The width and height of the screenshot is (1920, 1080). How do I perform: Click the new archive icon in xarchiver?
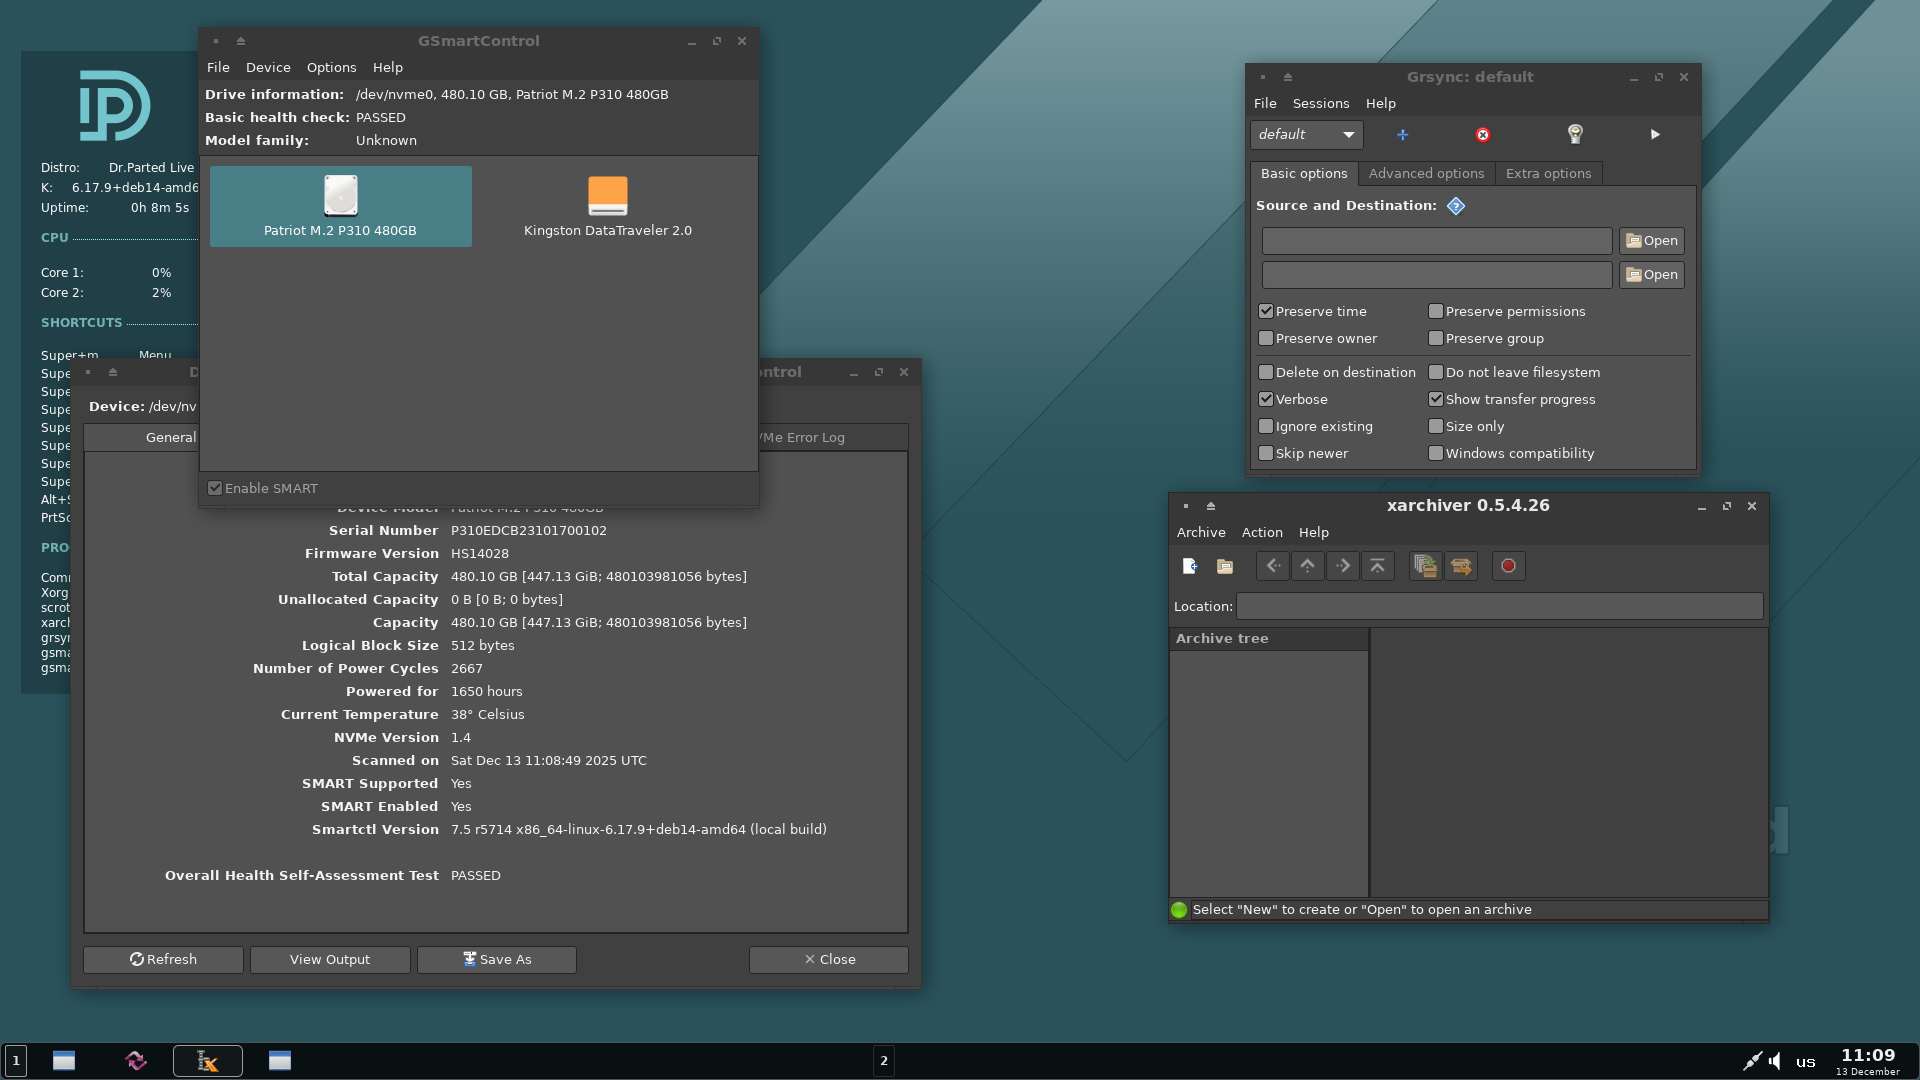(x=1189, y=566)
